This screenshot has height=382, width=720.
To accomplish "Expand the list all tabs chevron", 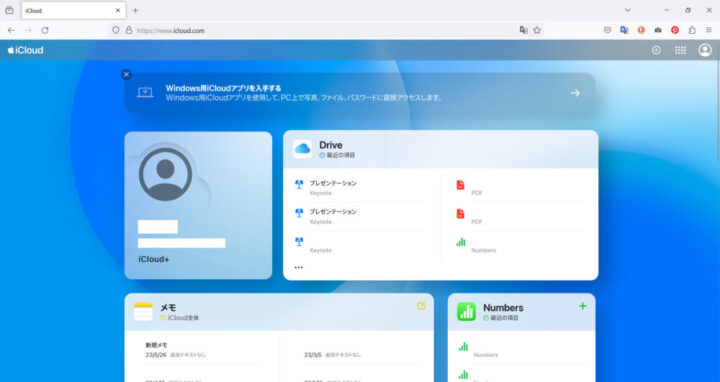I will coord(627,10).
